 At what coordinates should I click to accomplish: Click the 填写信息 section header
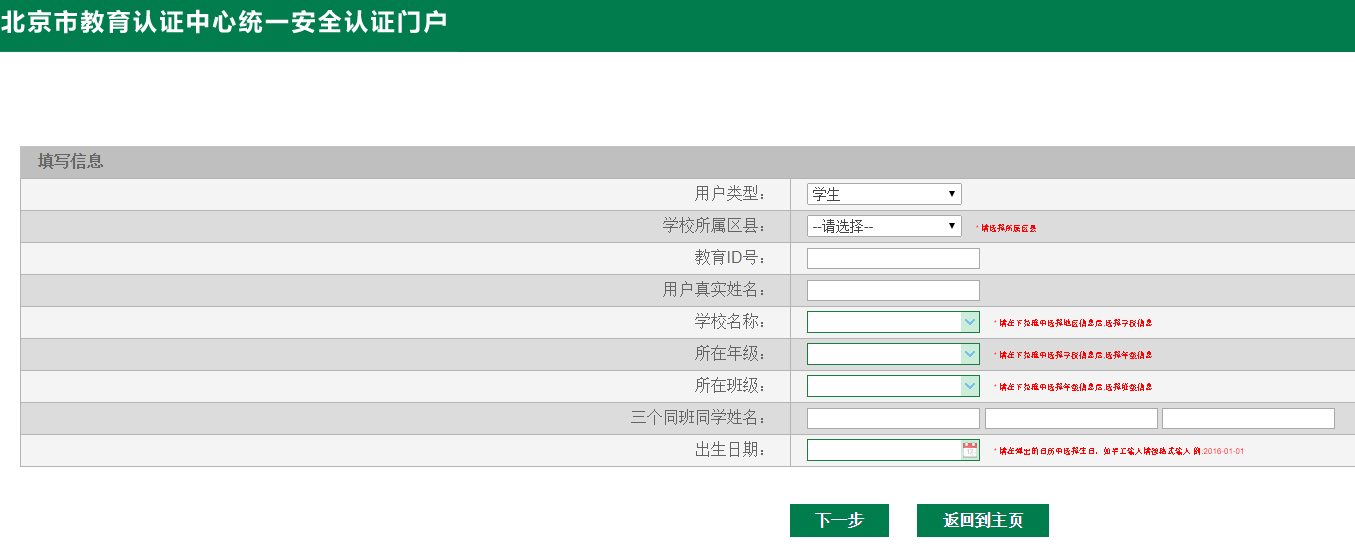pyautogui.click(x=71, y=161)
